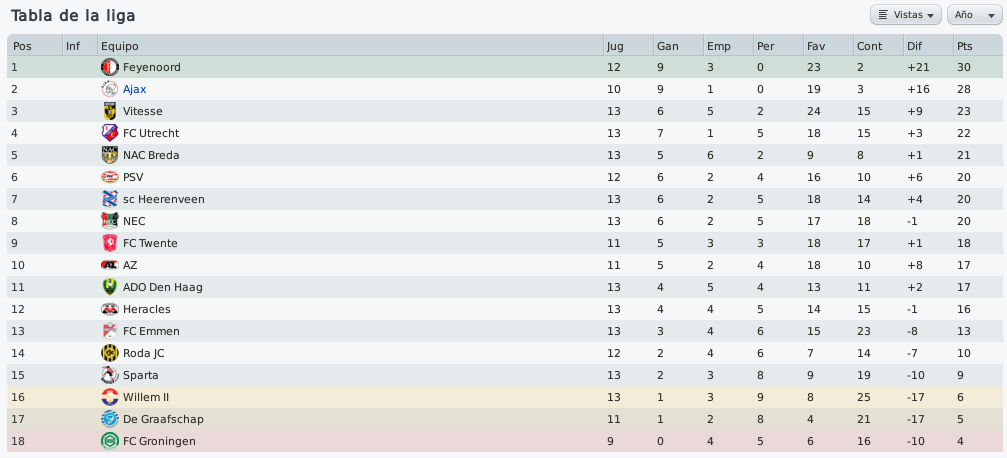Open the Ajax team link
This screenshot has height=458, width=1007.
pyautogui.click(x=134, y=89)
